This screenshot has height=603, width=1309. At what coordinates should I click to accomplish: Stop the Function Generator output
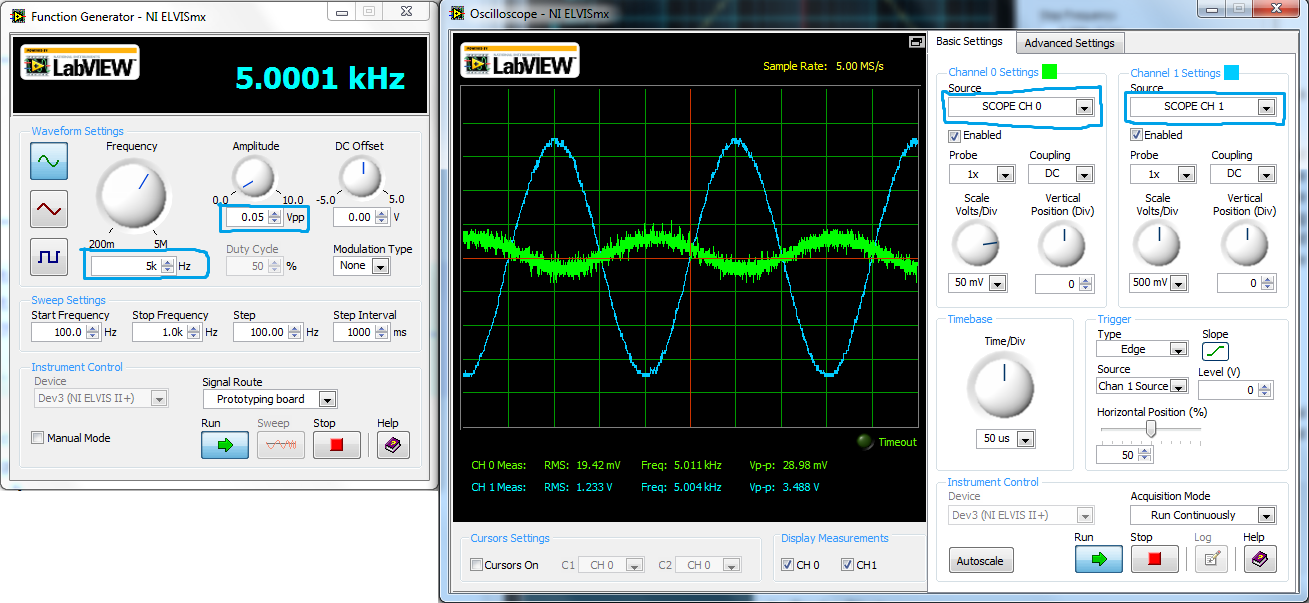tap(337, 445)
